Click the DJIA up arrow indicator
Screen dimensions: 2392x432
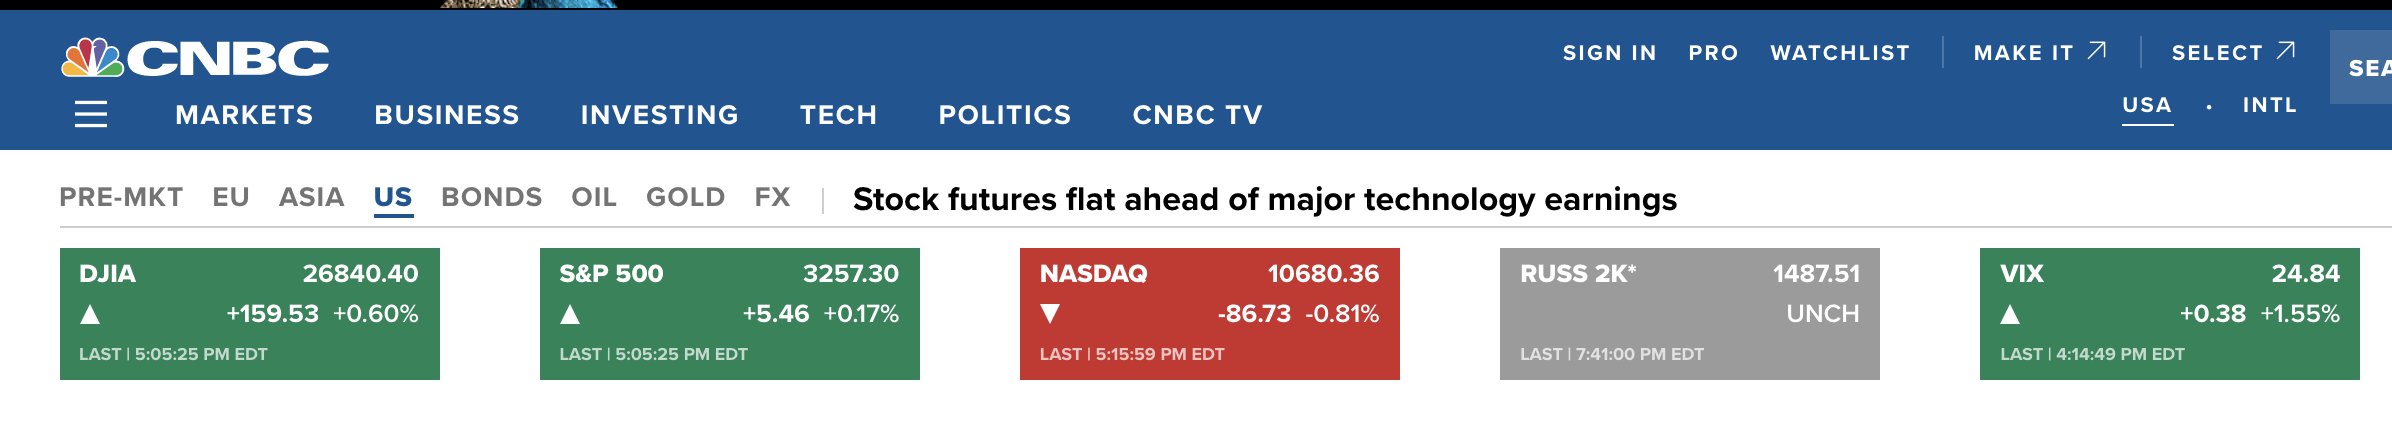pos(90,315)
